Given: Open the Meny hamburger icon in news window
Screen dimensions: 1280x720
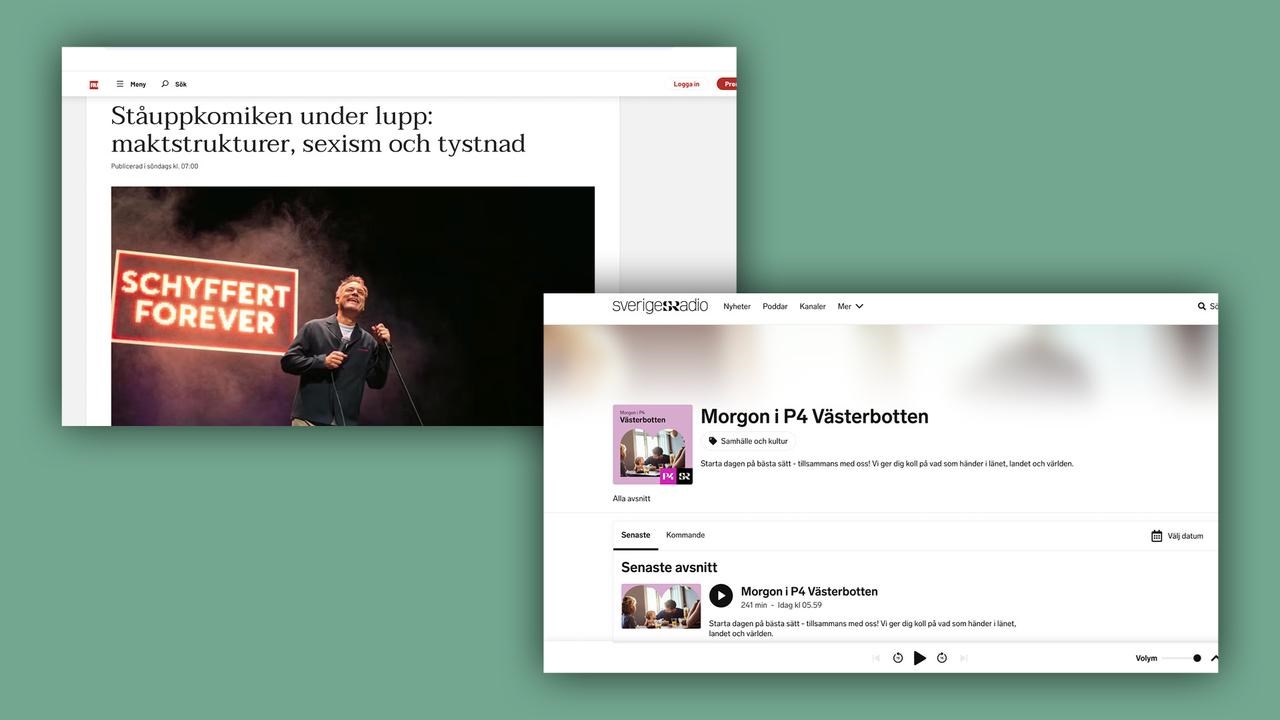Looking at the screenshot, I should tap(120, 84).
